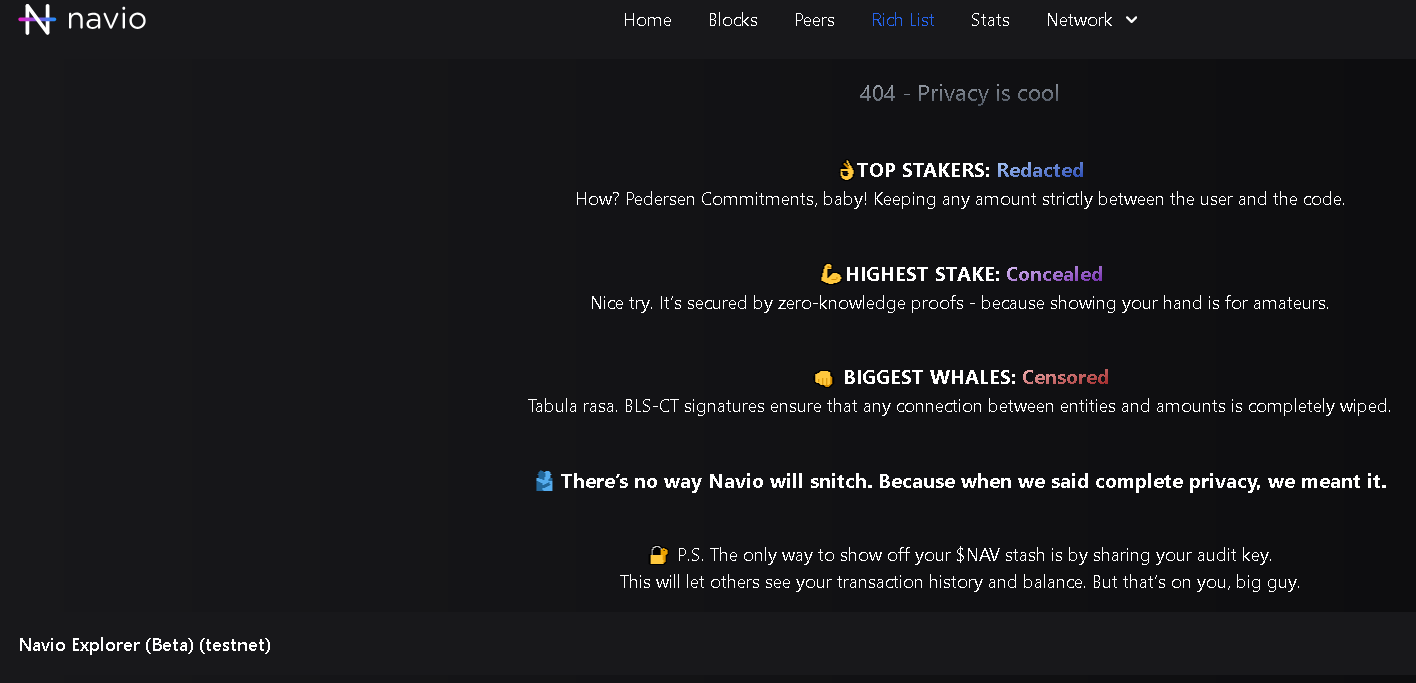Open the Peers page
Image resolution: width=1416 pixels, height=683 pixels.
point(814,20)
